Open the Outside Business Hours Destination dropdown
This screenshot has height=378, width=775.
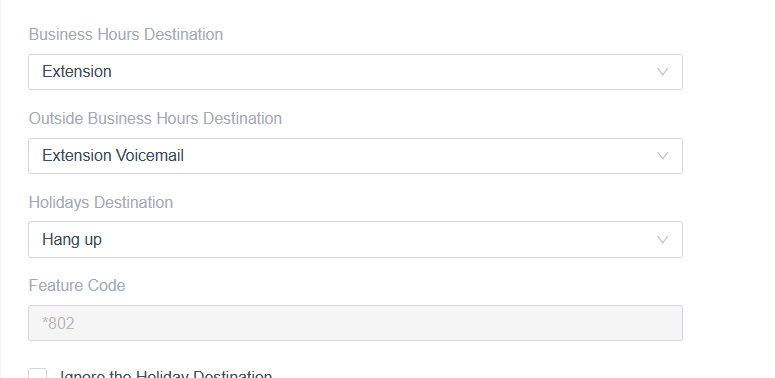(355, 156)
